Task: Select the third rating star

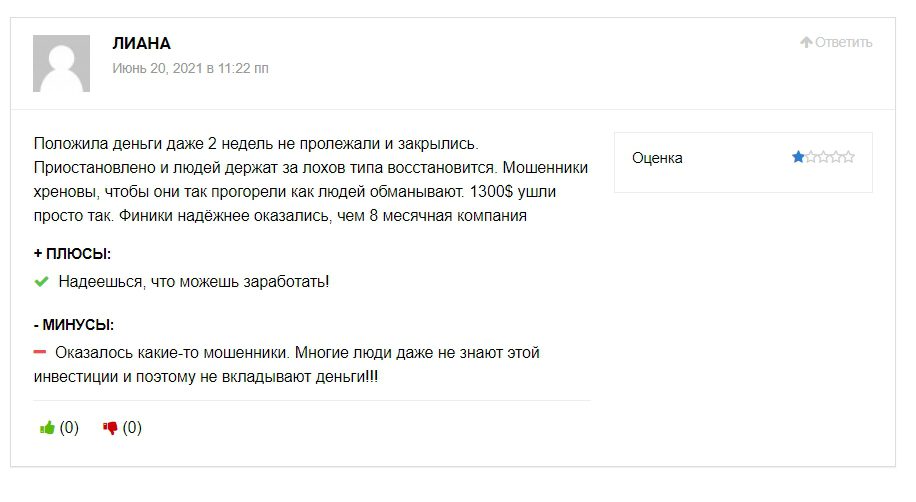Action: 823,157
